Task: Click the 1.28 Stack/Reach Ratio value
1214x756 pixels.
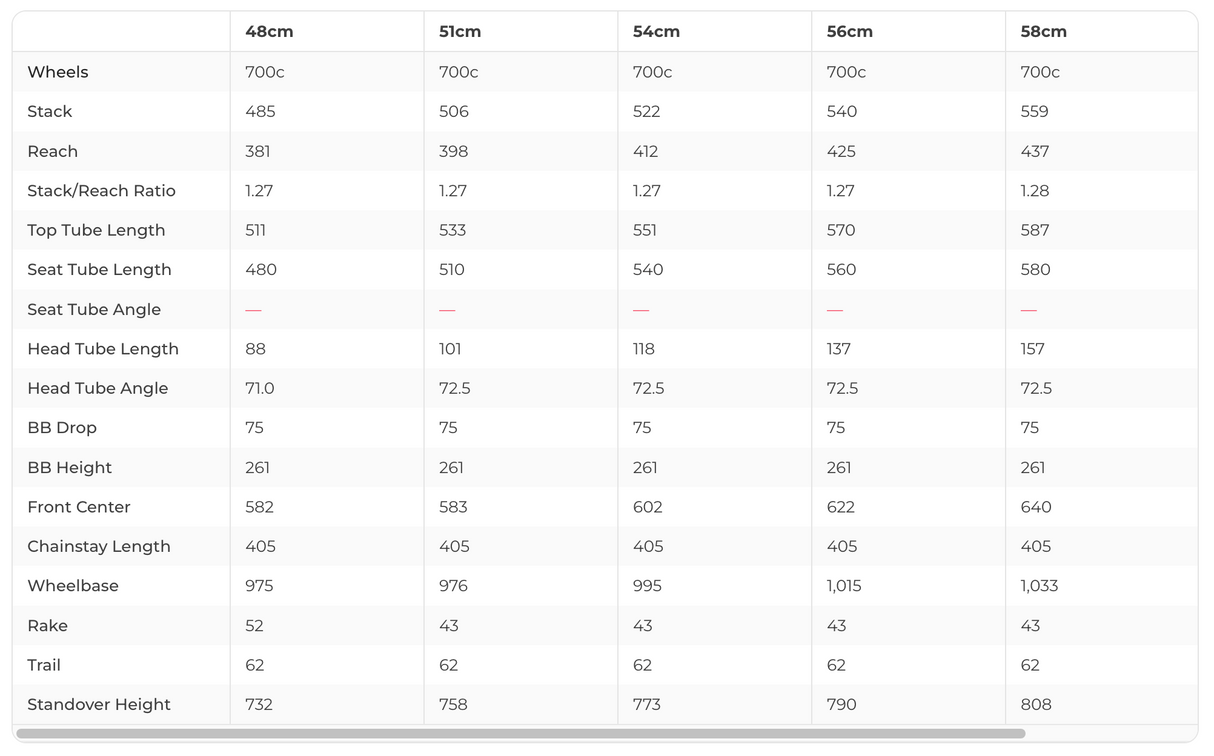Action: (1035, 191)
